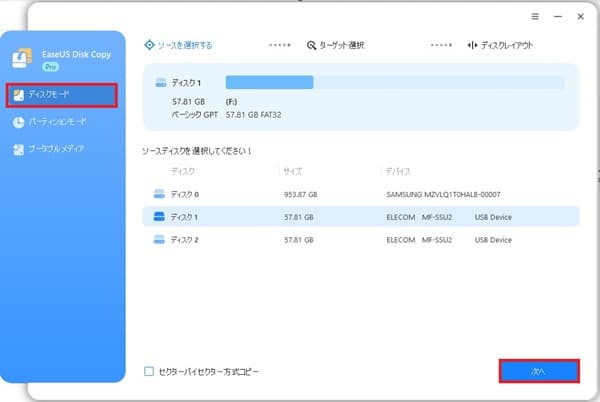The height and width of the screenshot is (402, 600).
Task: Select Disk Mode (ディスクモード) in sidebar
Action: [x=62, y=95]
